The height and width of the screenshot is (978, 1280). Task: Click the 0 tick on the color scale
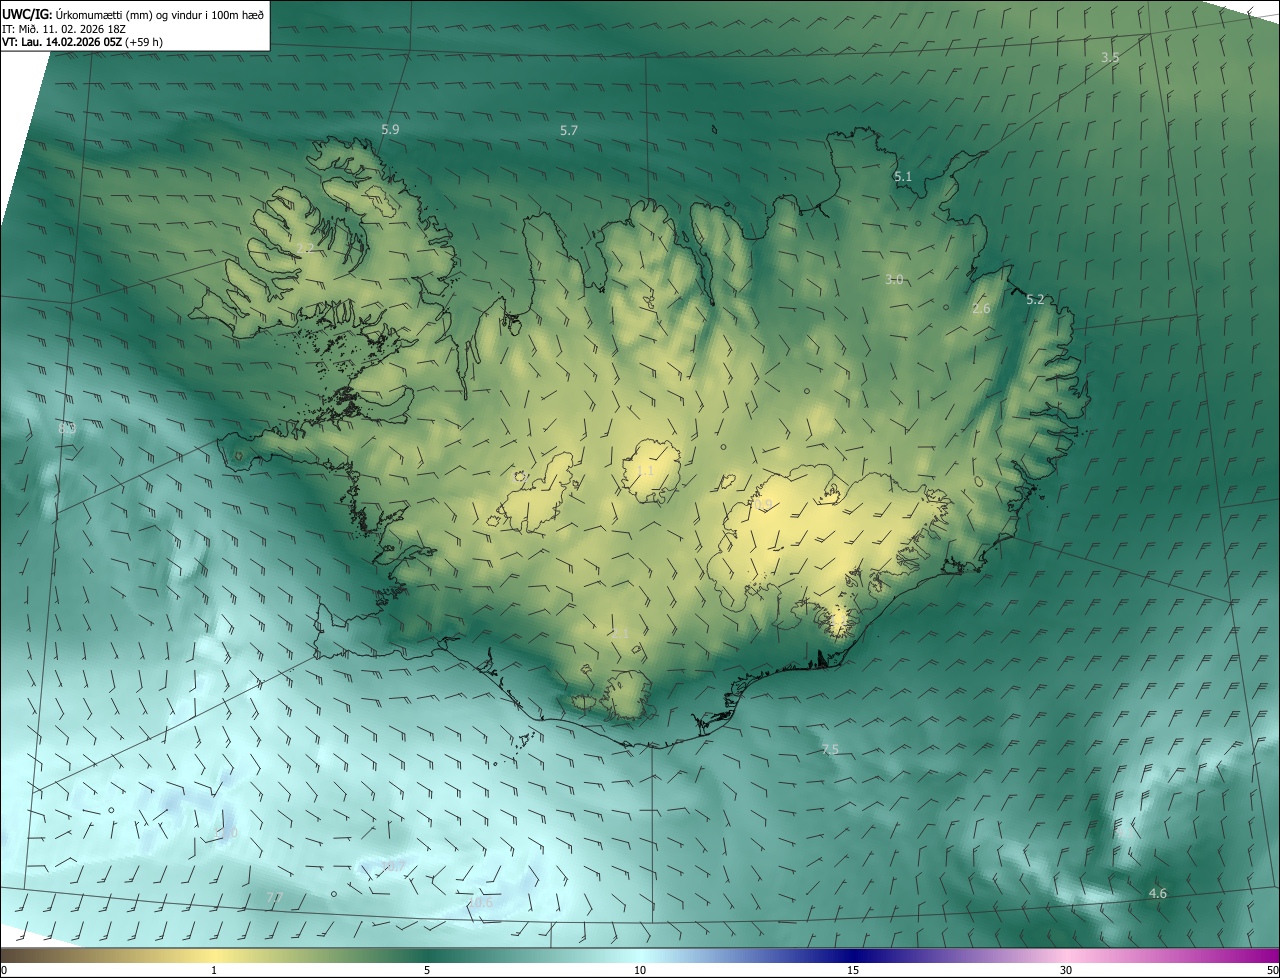(x=3, y=970)
